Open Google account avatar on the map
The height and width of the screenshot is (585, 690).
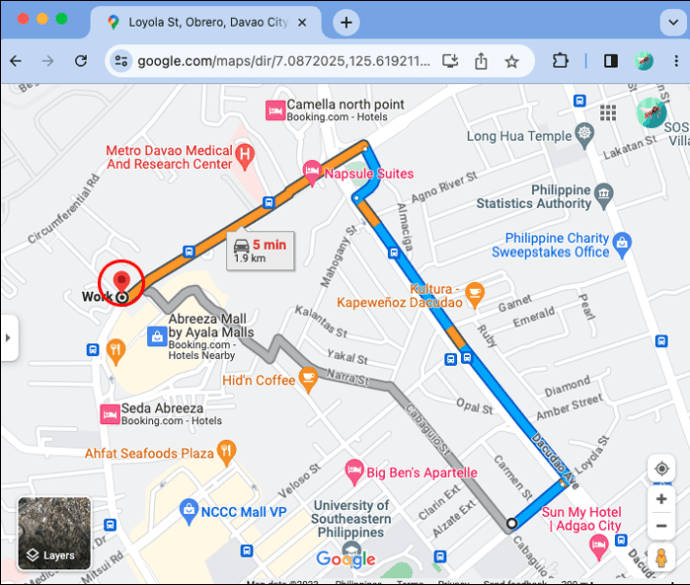[651, 113]
